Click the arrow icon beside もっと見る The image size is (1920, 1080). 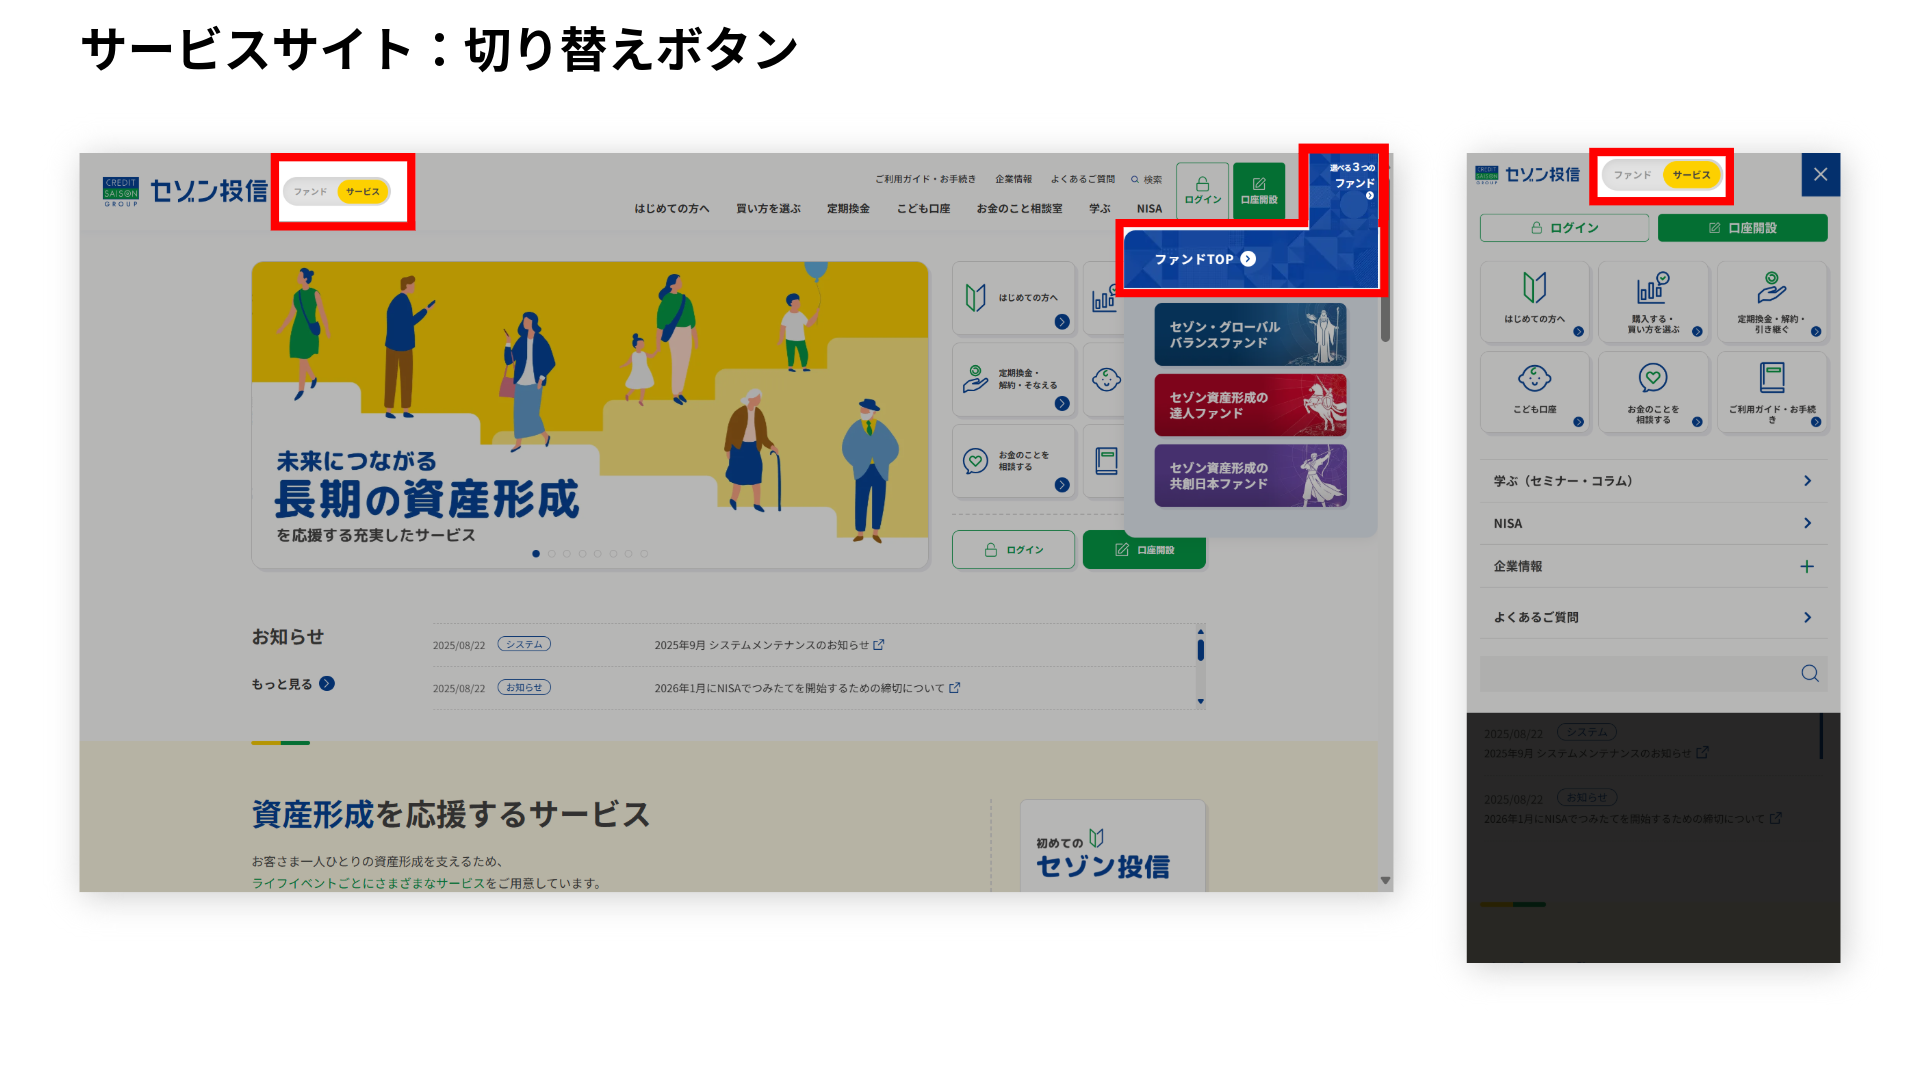tap(327, 684)
